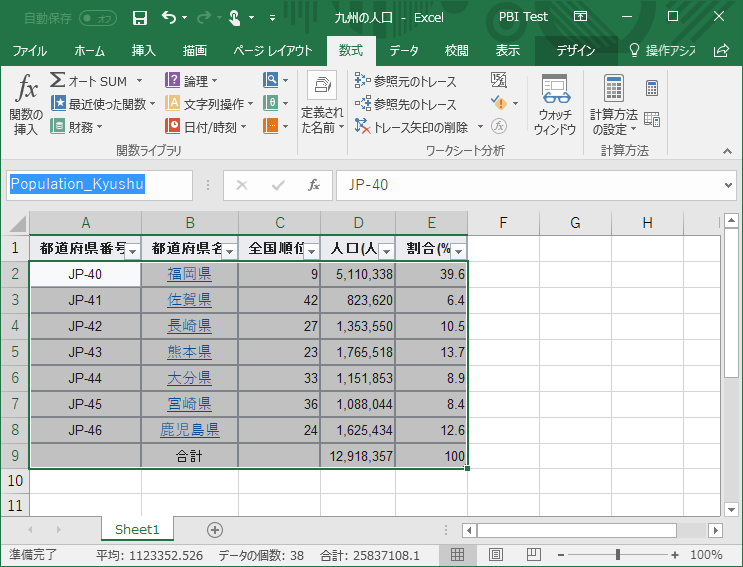
Task: Click the Evaluate Formula icon
Action: coord(498,126)
